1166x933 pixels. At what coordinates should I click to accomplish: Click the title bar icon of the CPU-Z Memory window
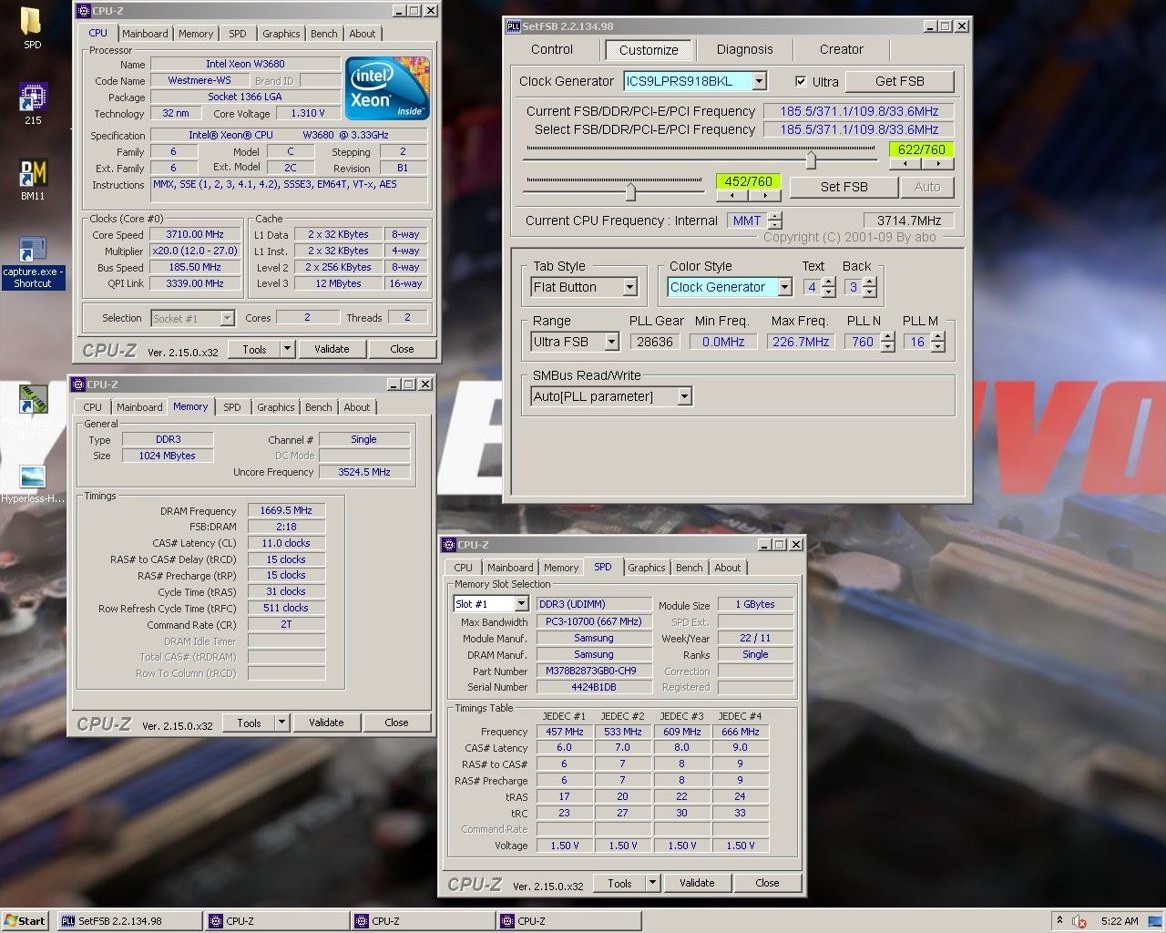click(78, 384)
